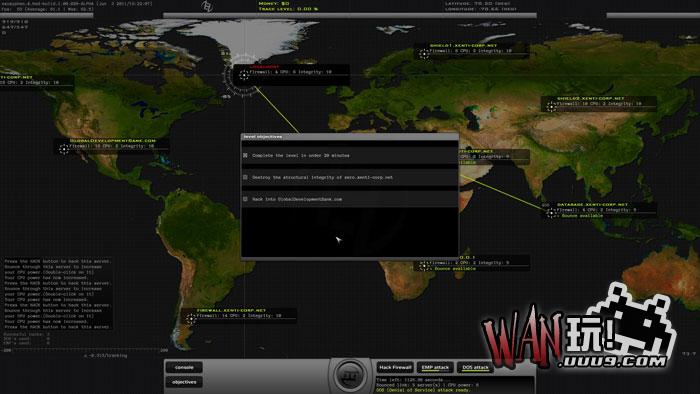Open the console panel

click(x=184, y=367)
